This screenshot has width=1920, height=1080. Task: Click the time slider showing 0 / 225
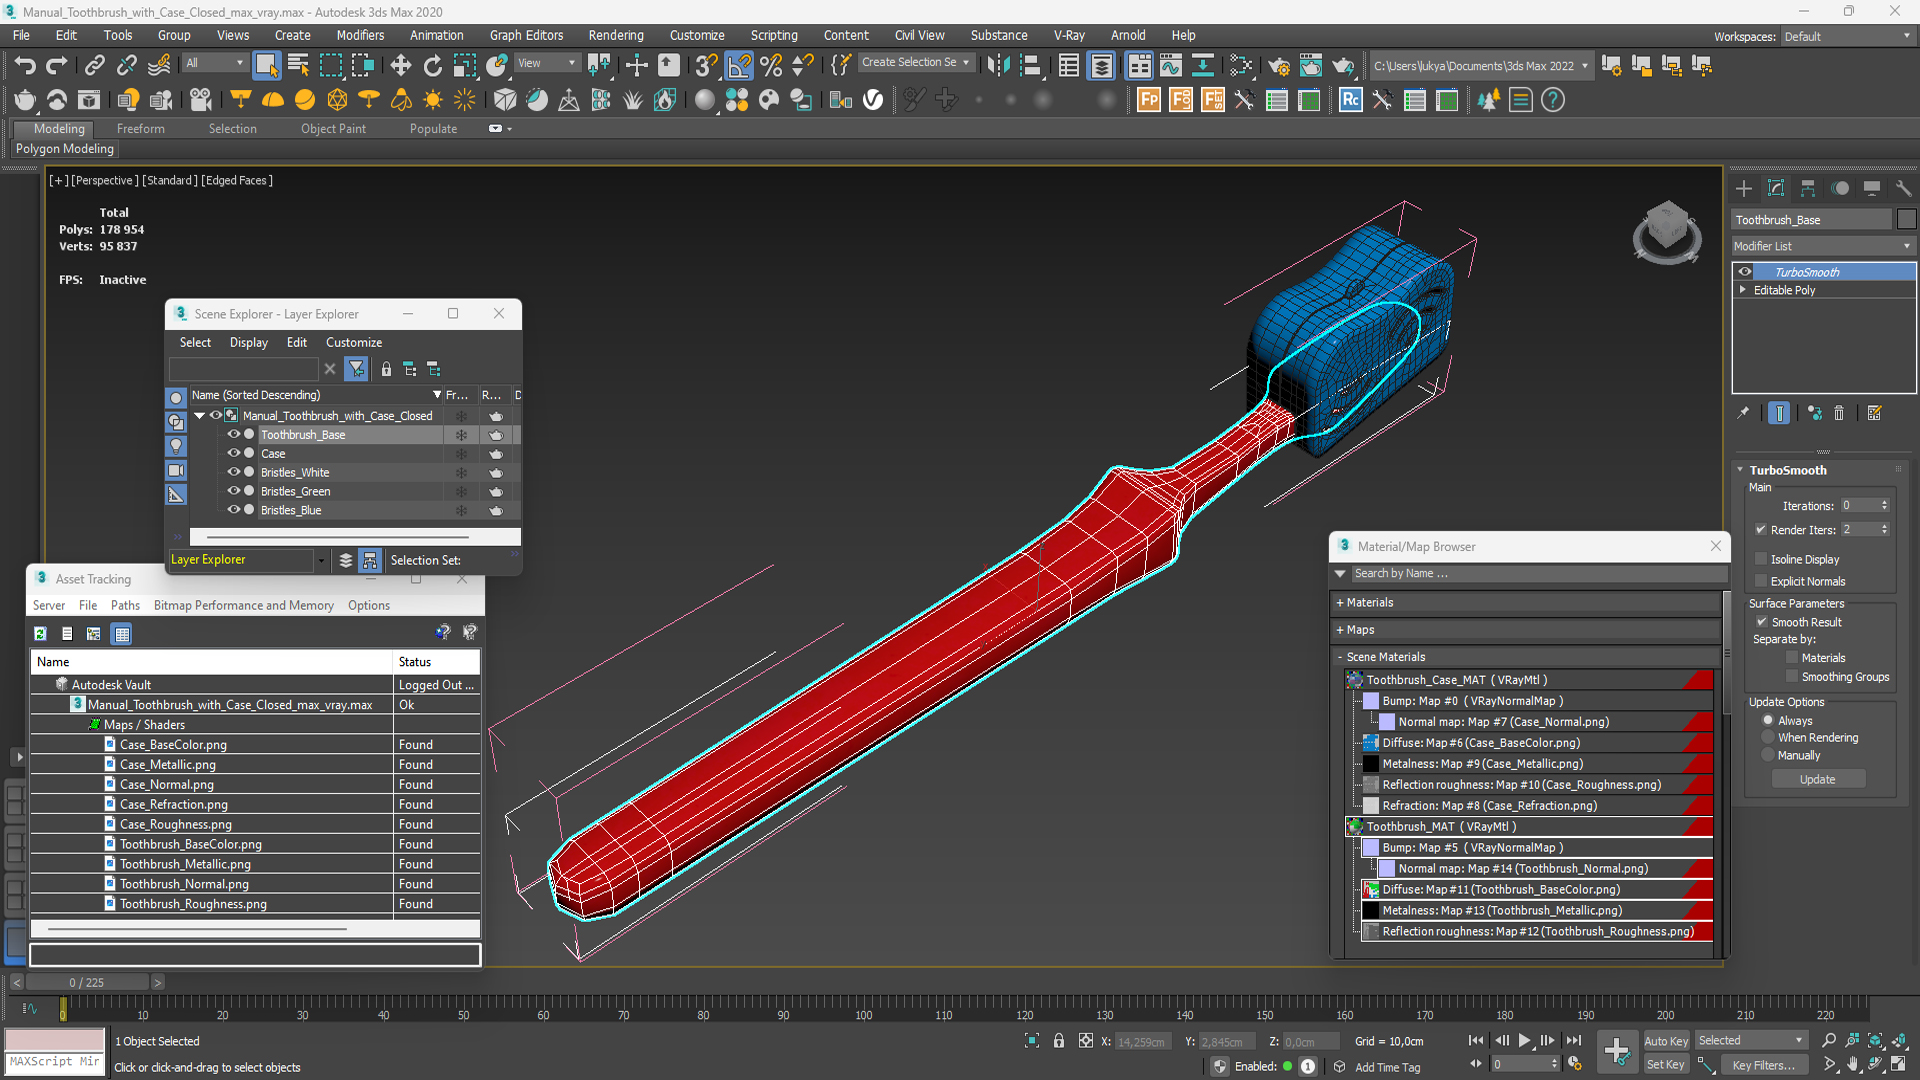87,983
